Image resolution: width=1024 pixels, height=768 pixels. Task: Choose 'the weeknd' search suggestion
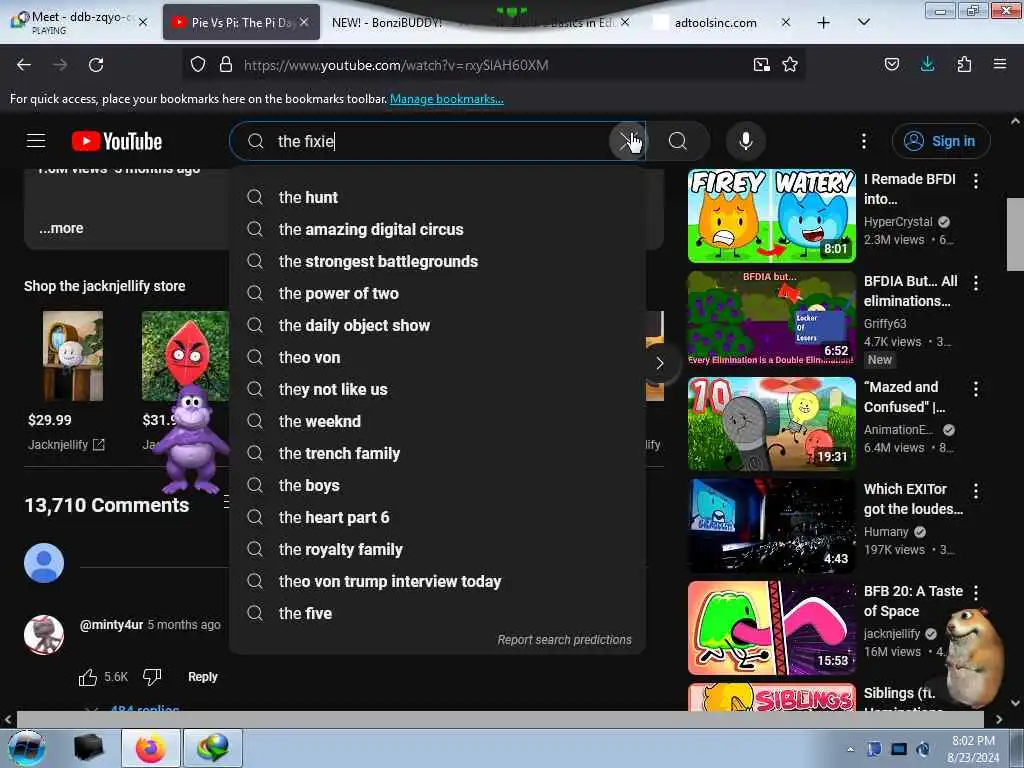(437, 421)
